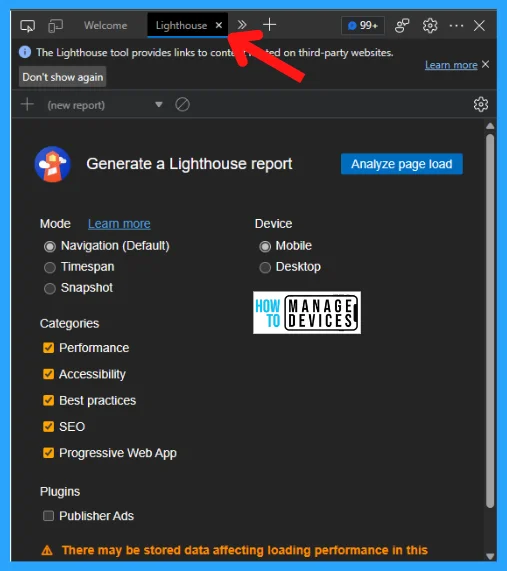Choose Mobile device
This screenshot has height=571, width=507.
tap(265, 247)
